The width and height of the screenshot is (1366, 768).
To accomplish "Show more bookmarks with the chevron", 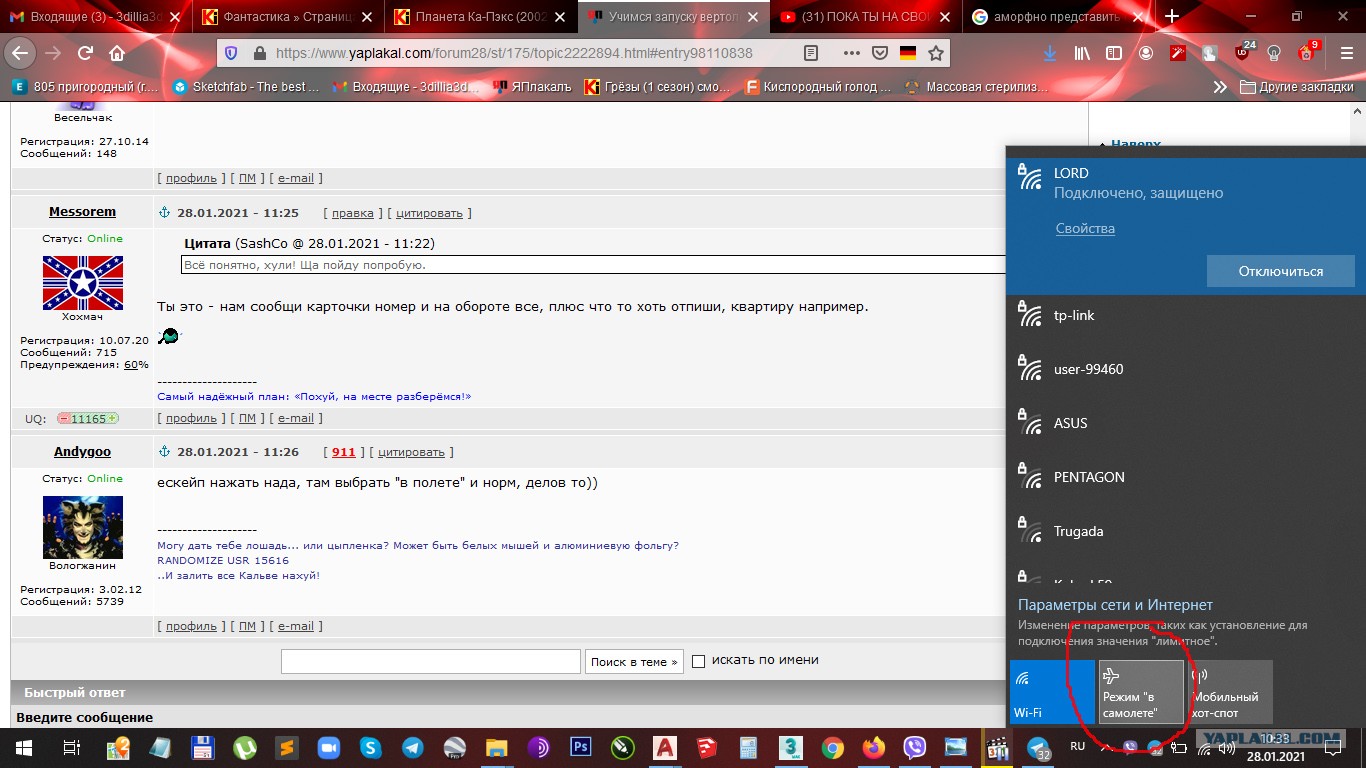I will [x=1220, y=87].
